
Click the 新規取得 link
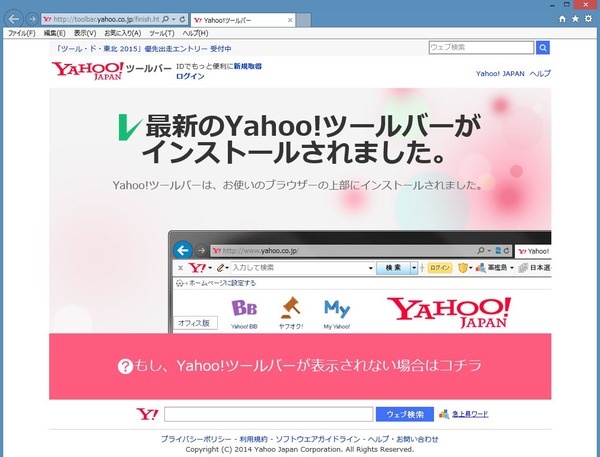click(x=247, y=66)
